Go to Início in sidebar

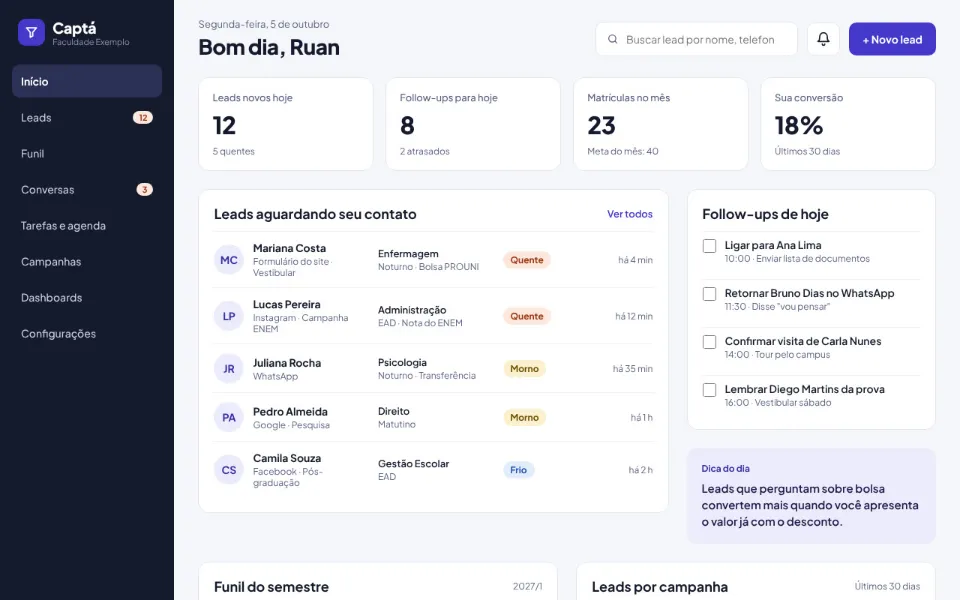pyautogui.click(x=87, y=81)
